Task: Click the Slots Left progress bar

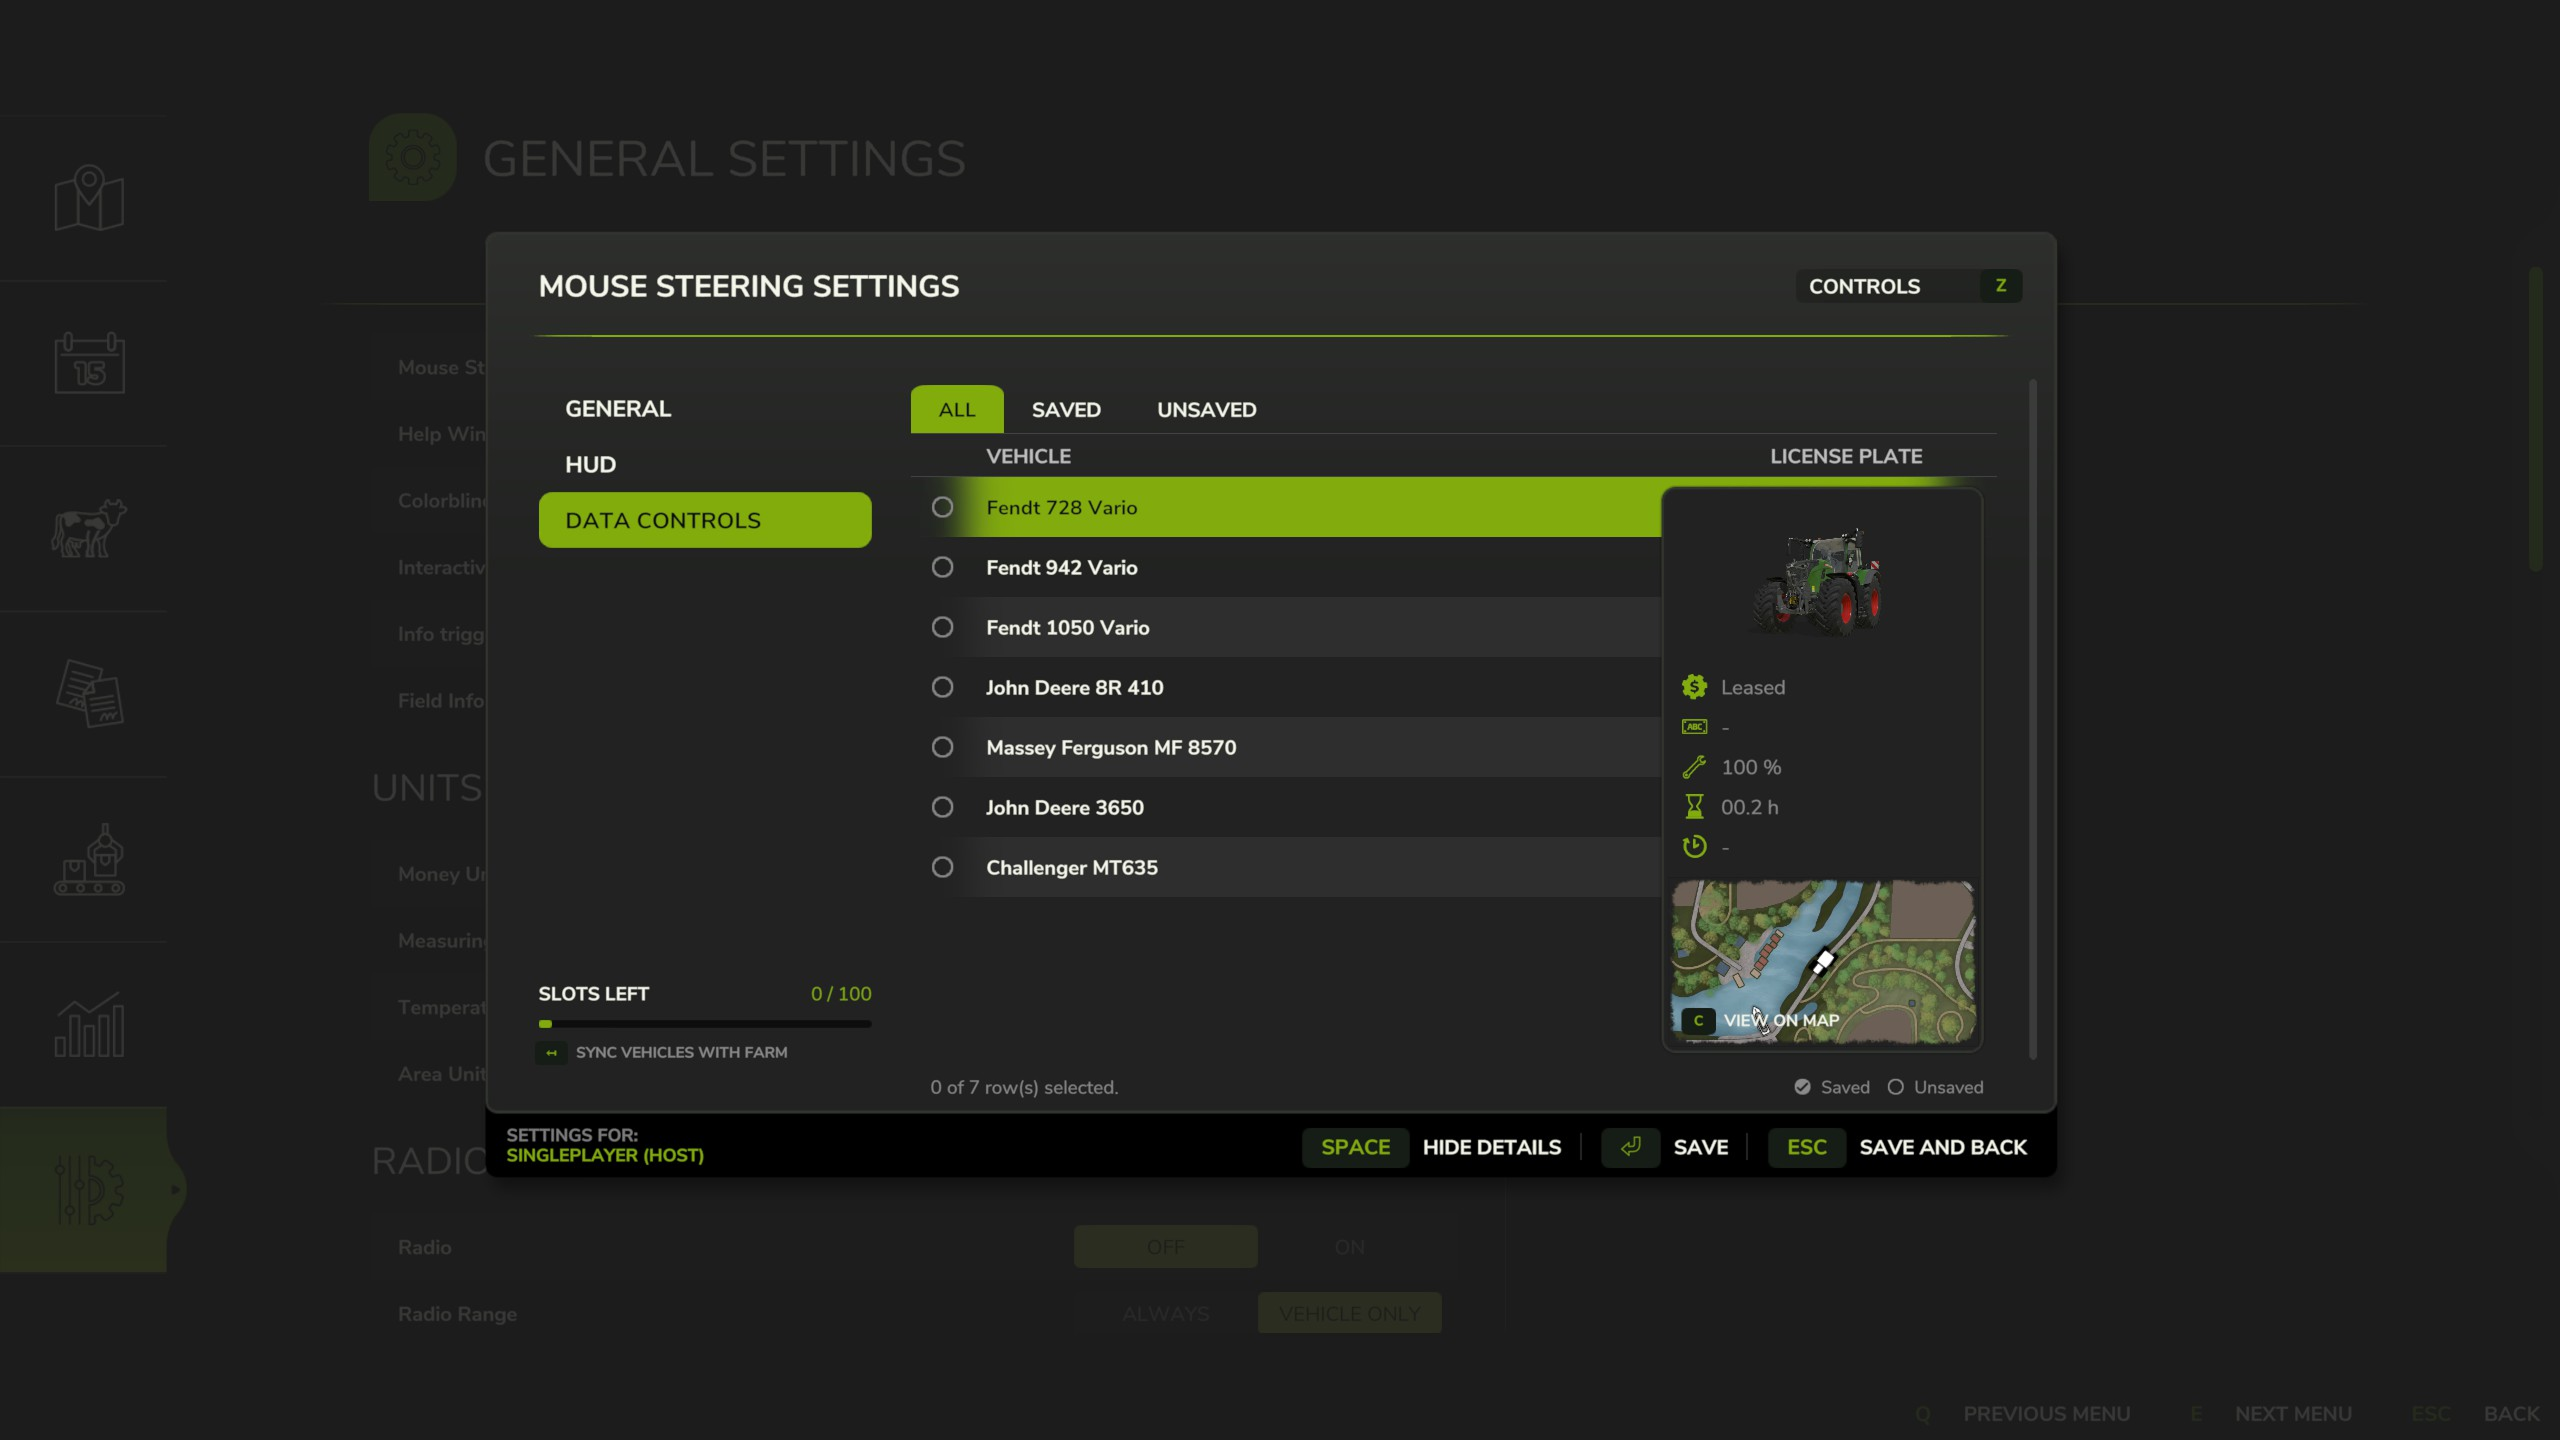Action: pos(704,1024)
